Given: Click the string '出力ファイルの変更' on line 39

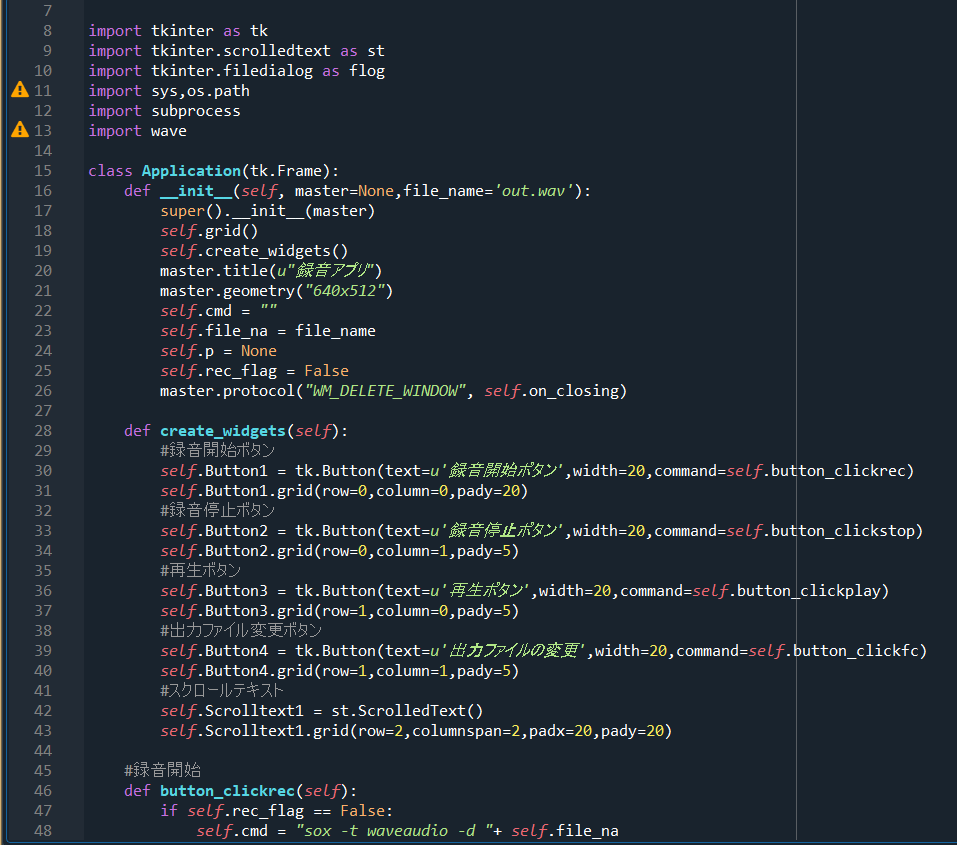Looking at the screenshot, I should pos(513,651).
